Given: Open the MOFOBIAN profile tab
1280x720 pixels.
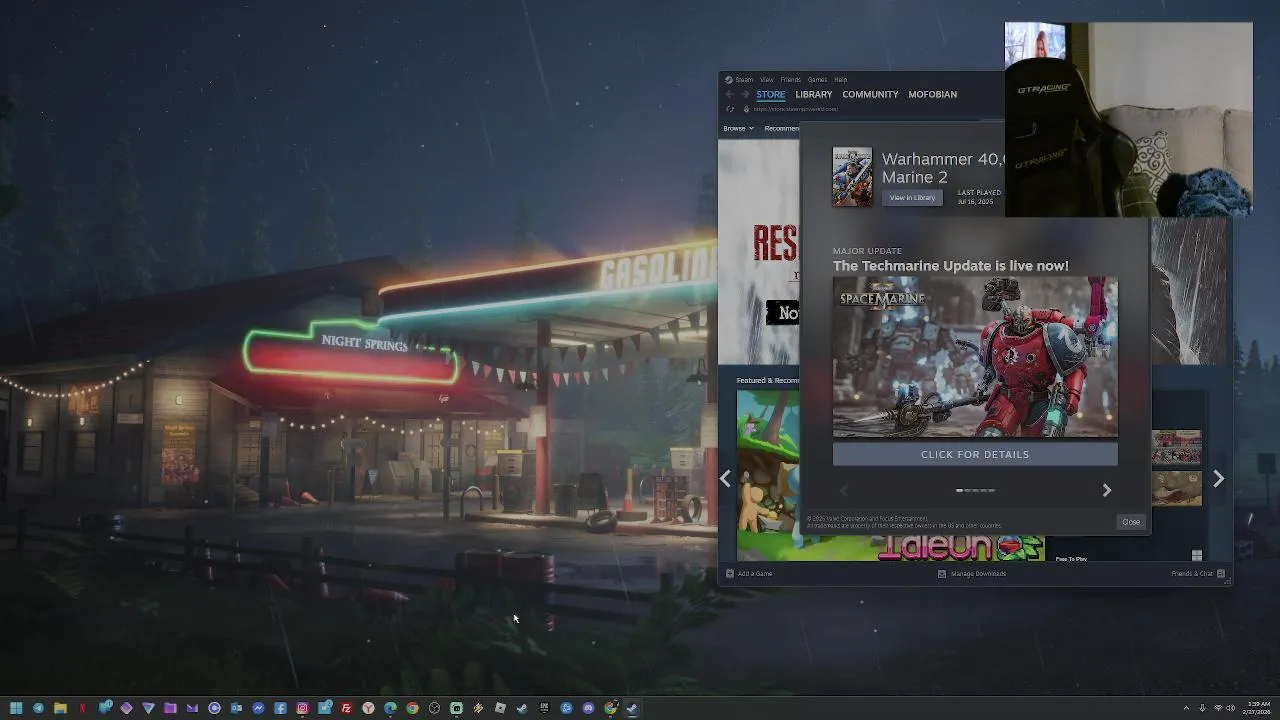Looking at the screenshot, I should click(x=932, y=94).
